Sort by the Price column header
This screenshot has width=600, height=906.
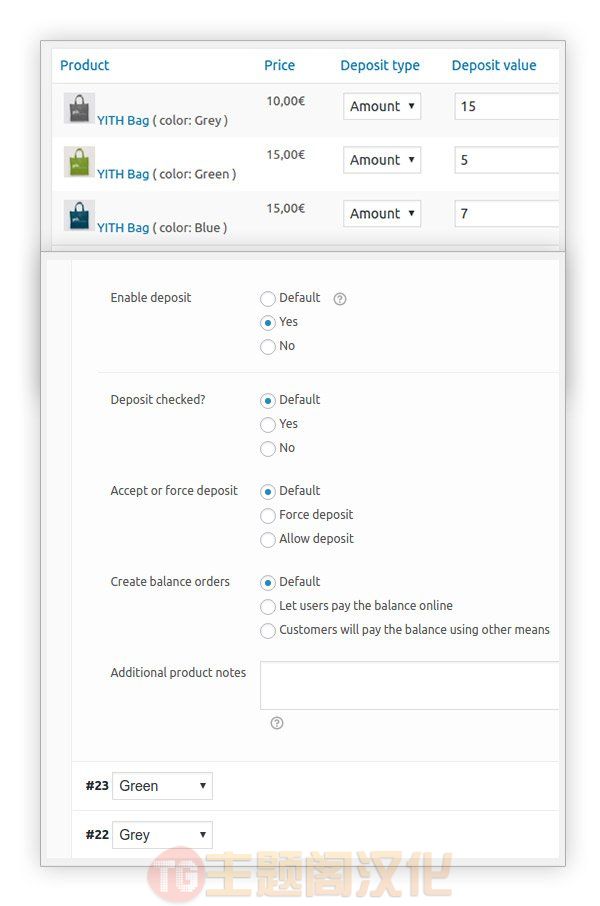(x=279, y=65)
